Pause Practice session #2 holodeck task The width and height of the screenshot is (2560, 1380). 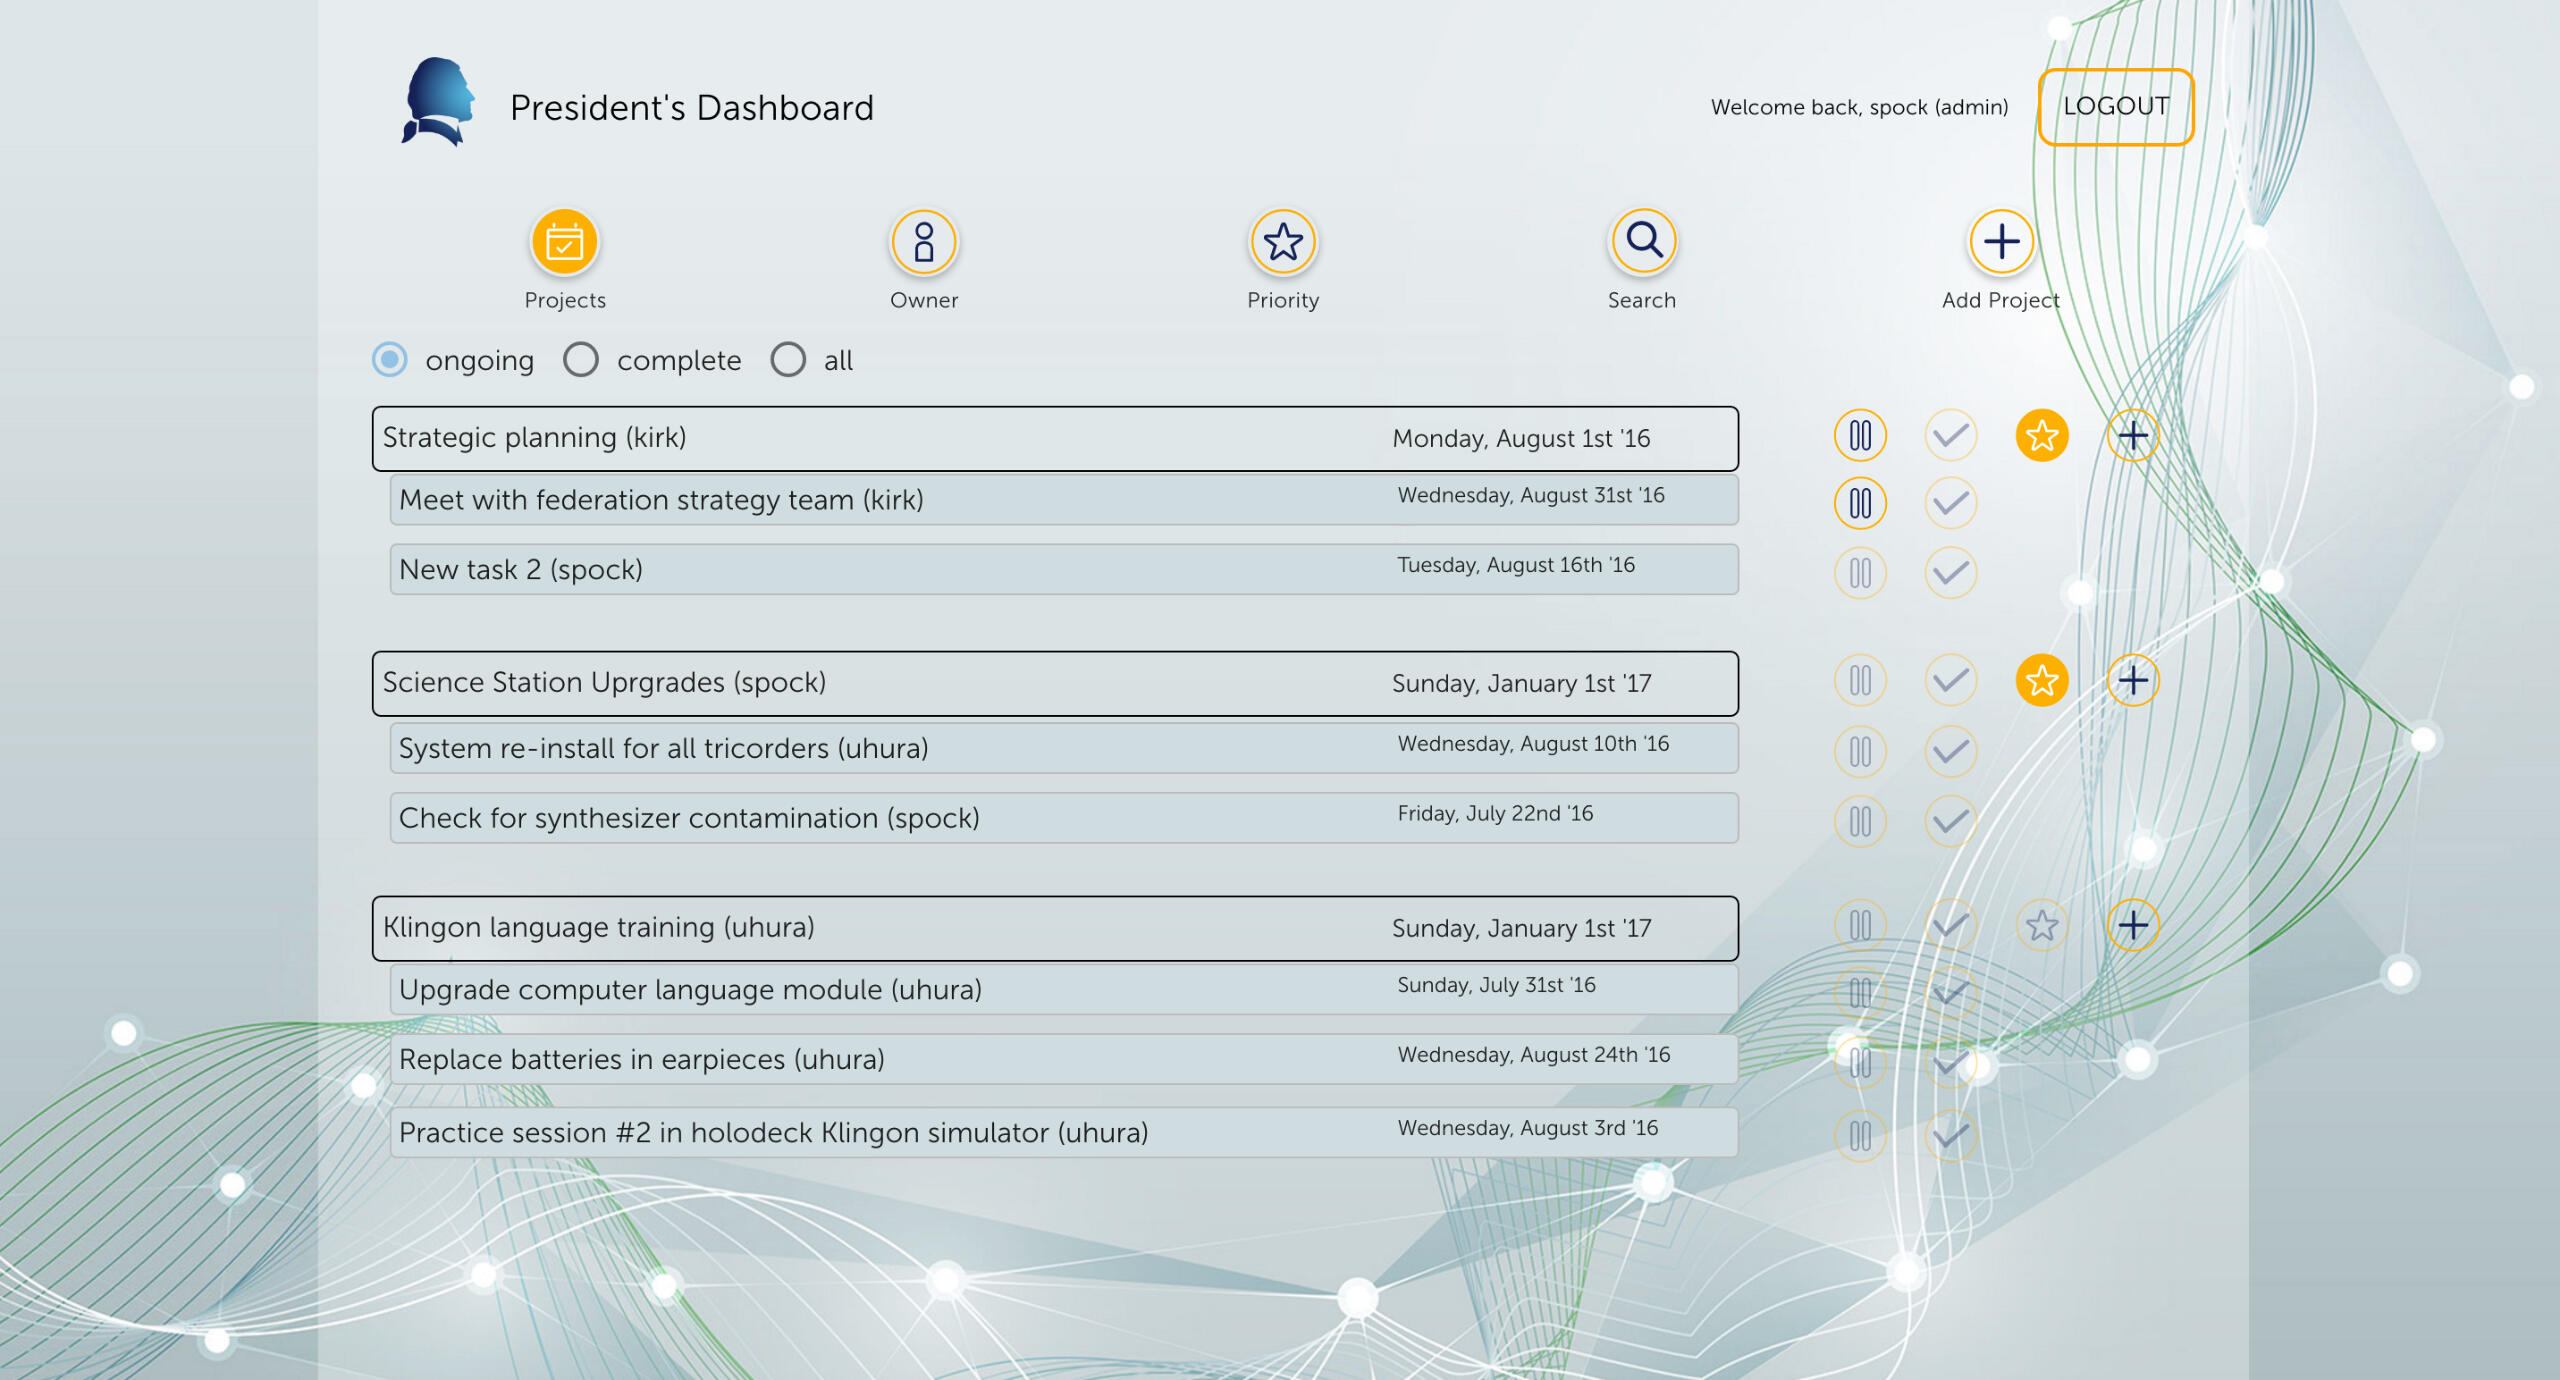1860,1136
